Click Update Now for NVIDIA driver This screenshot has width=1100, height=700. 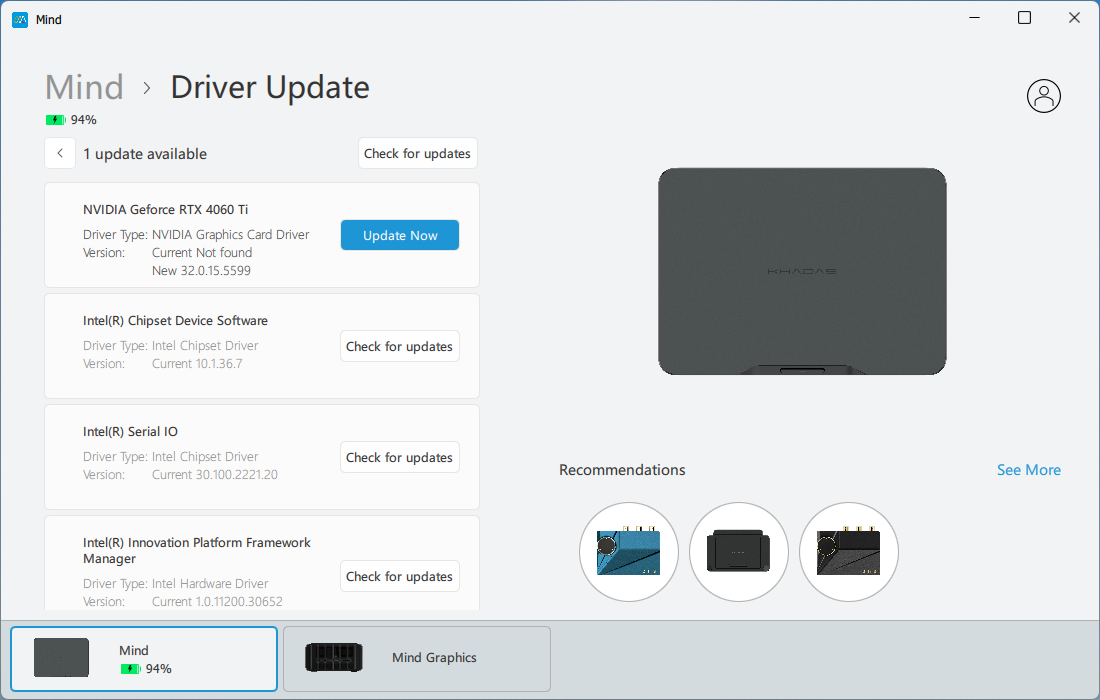tap(400, 235)
